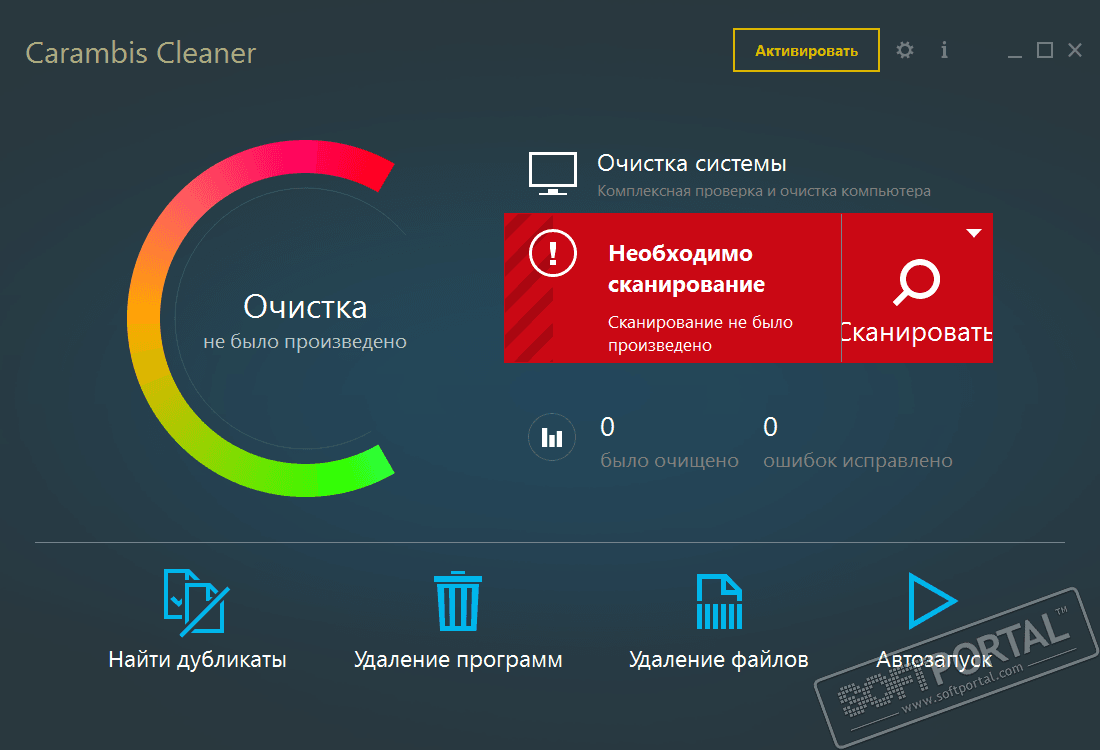Open the Найти дубликаты duplicate files icon

[x=196, y=603]
